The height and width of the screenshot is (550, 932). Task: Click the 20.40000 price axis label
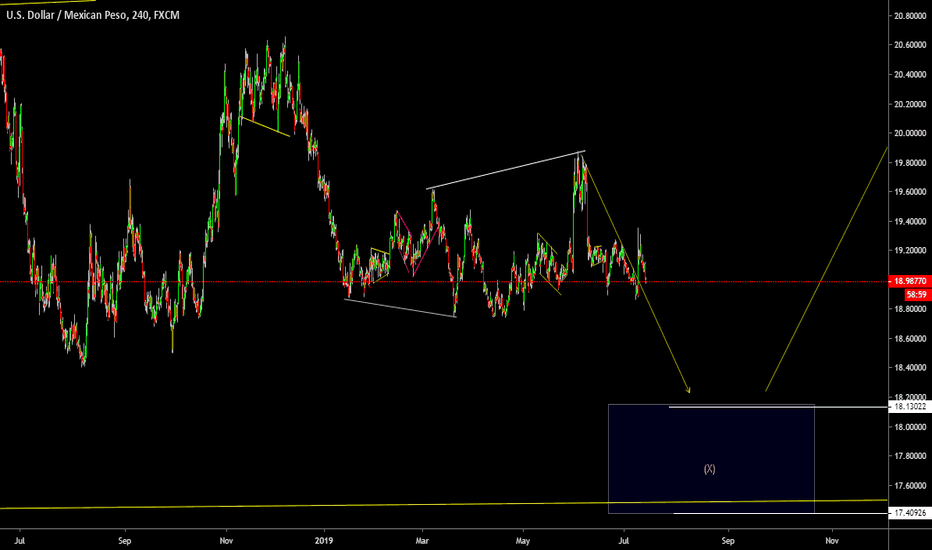[910, 75]
